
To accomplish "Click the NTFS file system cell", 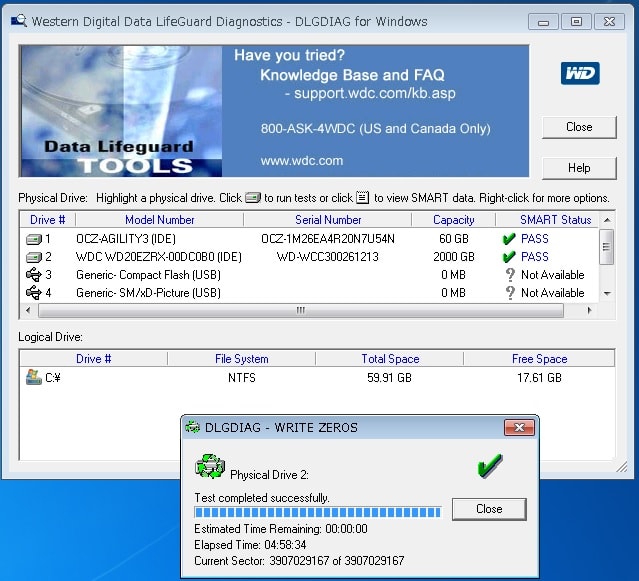I will (x=242, y=378).
